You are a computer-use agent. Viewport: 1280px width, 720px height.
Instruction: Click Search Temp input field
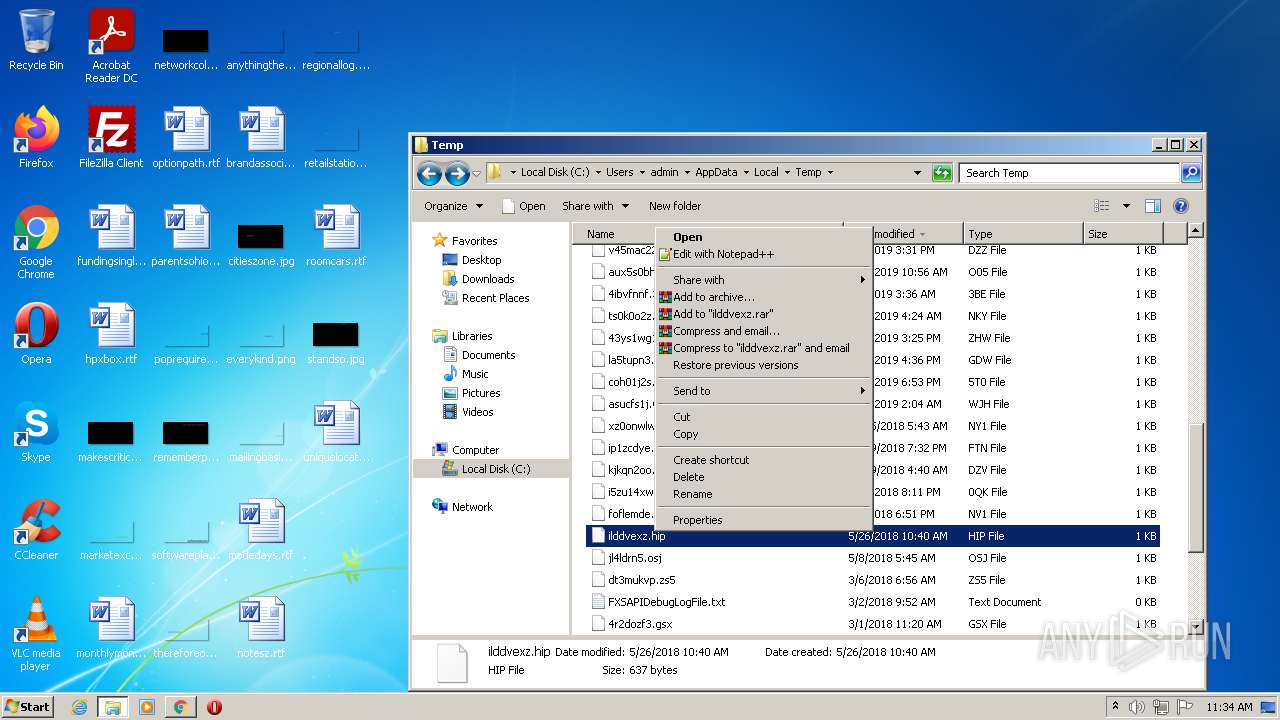click(1068, 173)
